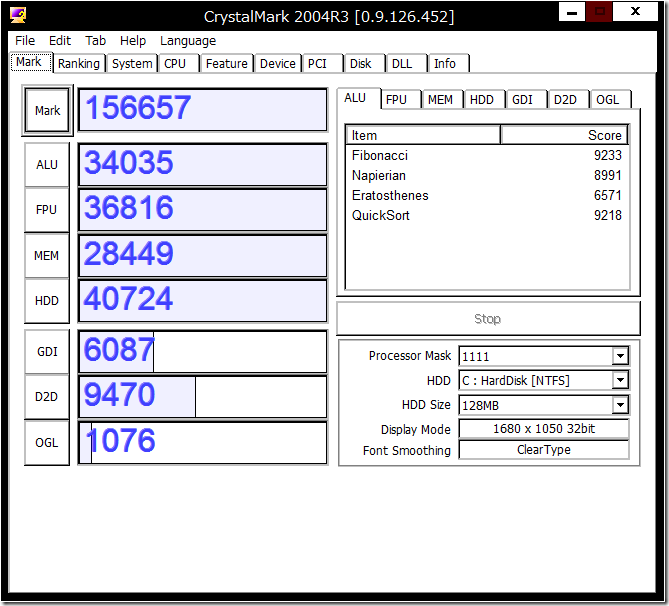Click the Display Mode field
Viewport: 669px width, 606px height.
tap(544, 428)
